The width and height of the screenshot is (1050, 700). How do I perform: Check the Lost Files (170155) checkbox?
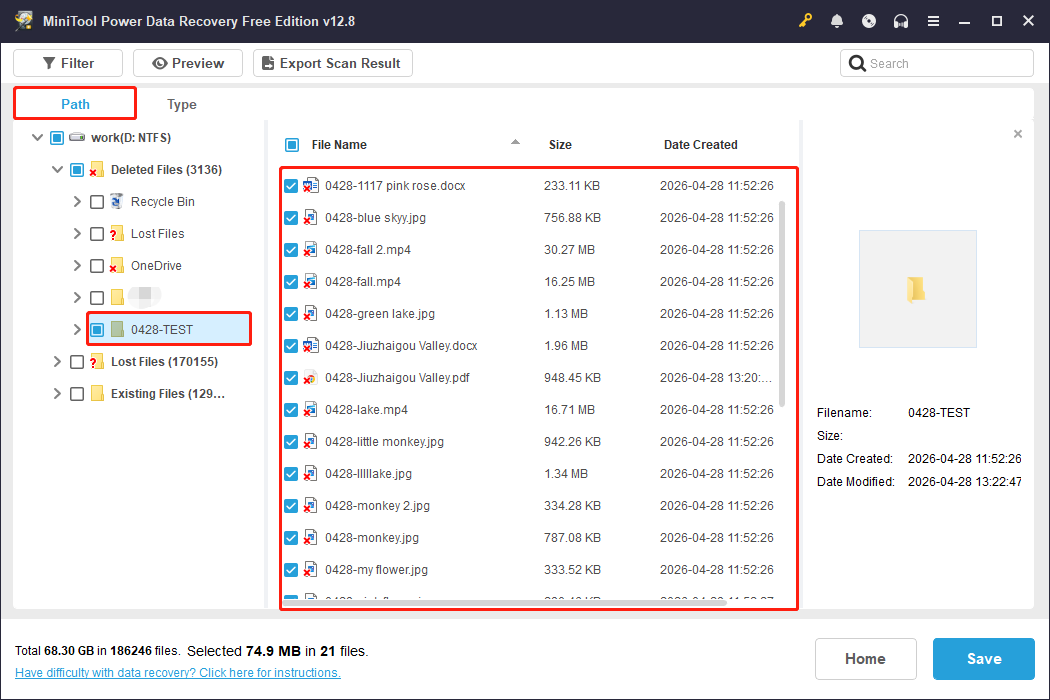click(77, 362)
